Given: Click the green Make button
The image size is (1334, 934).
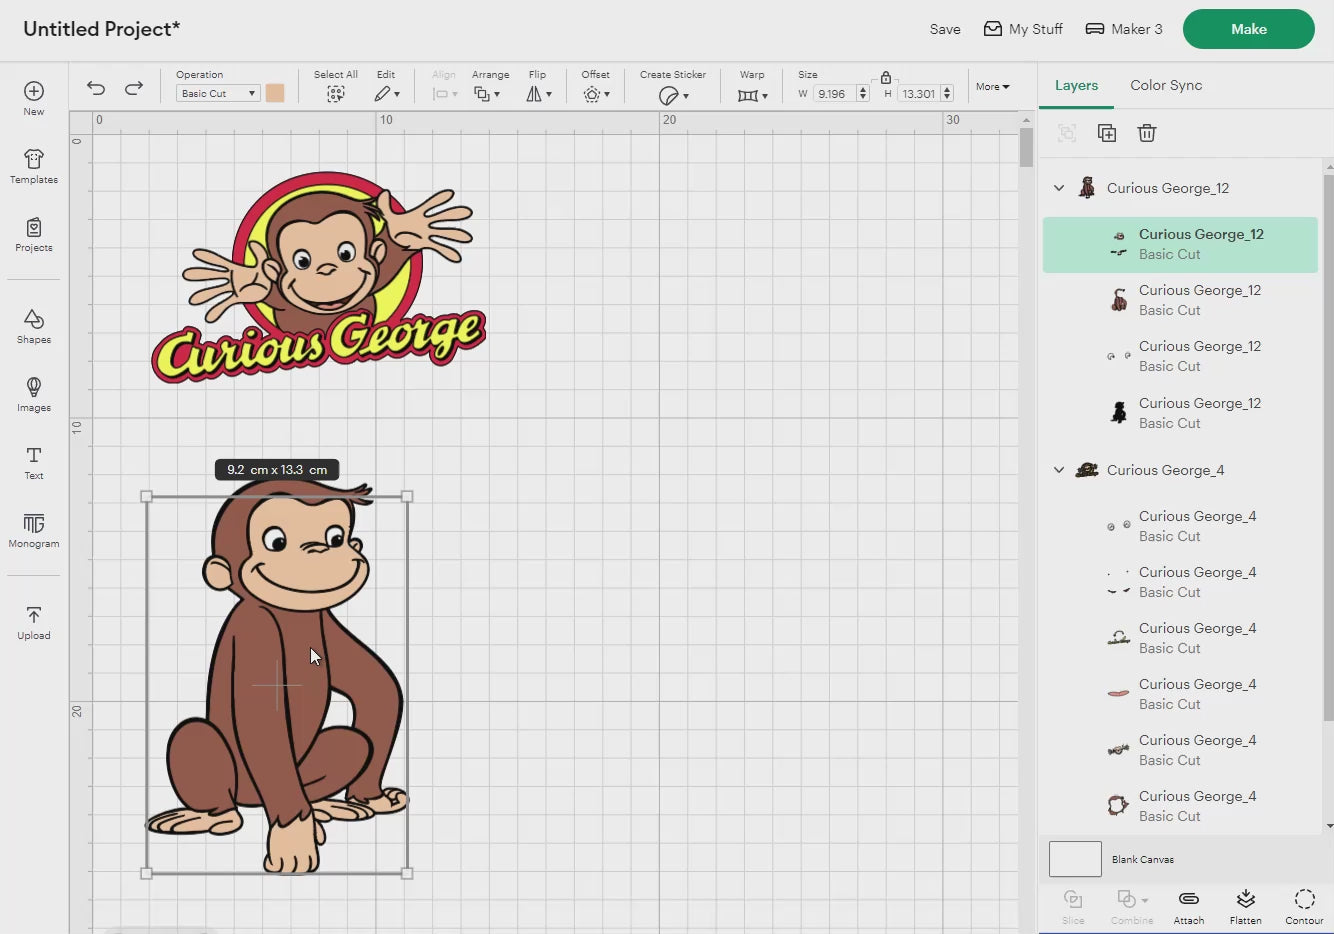Looking at the screenshot, I should [x=1248, y=29].
